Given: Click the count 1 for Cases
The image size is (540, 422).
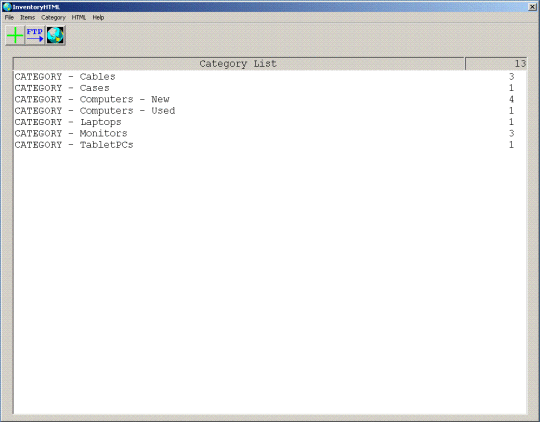Looking at the screenshot, I should coord(511,88).
